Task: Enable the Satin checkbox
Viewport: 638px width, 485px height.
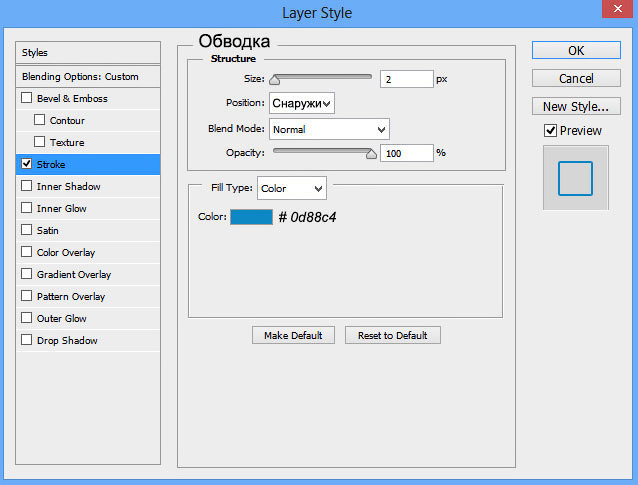Action: tap(26, 229)
